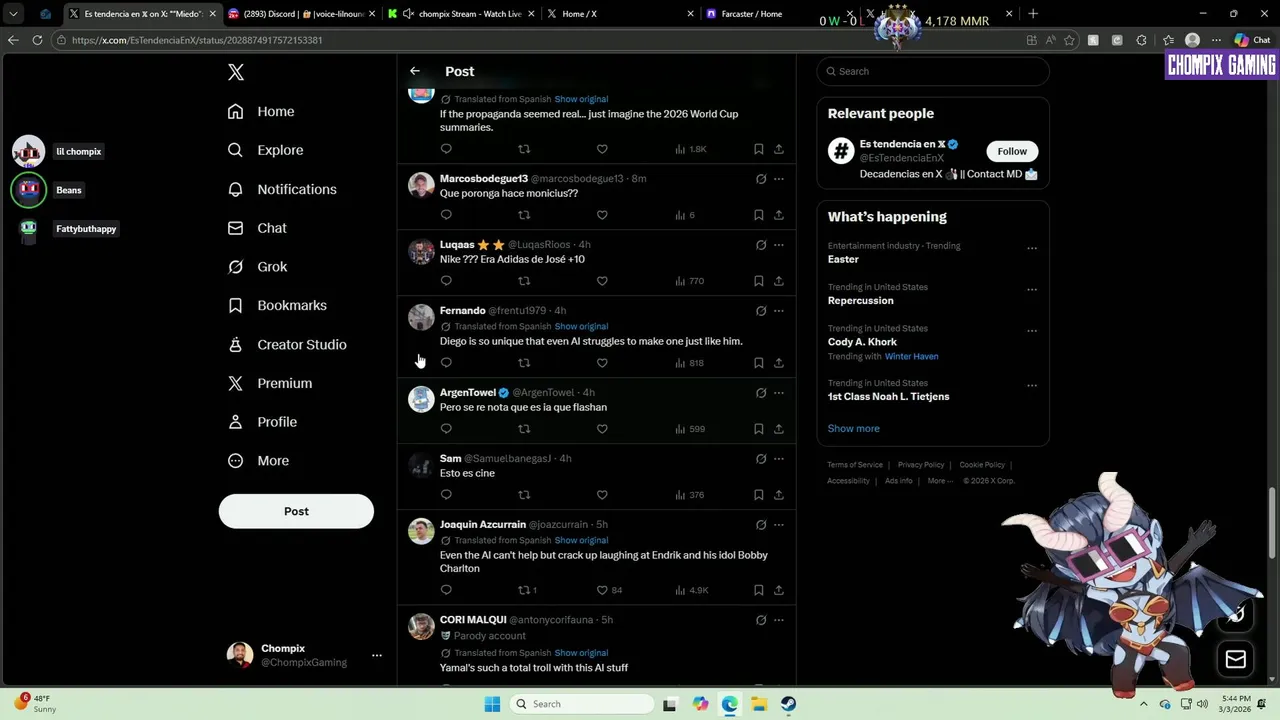
Task: Open Winter Haven trending link
Action: [911, 356]
